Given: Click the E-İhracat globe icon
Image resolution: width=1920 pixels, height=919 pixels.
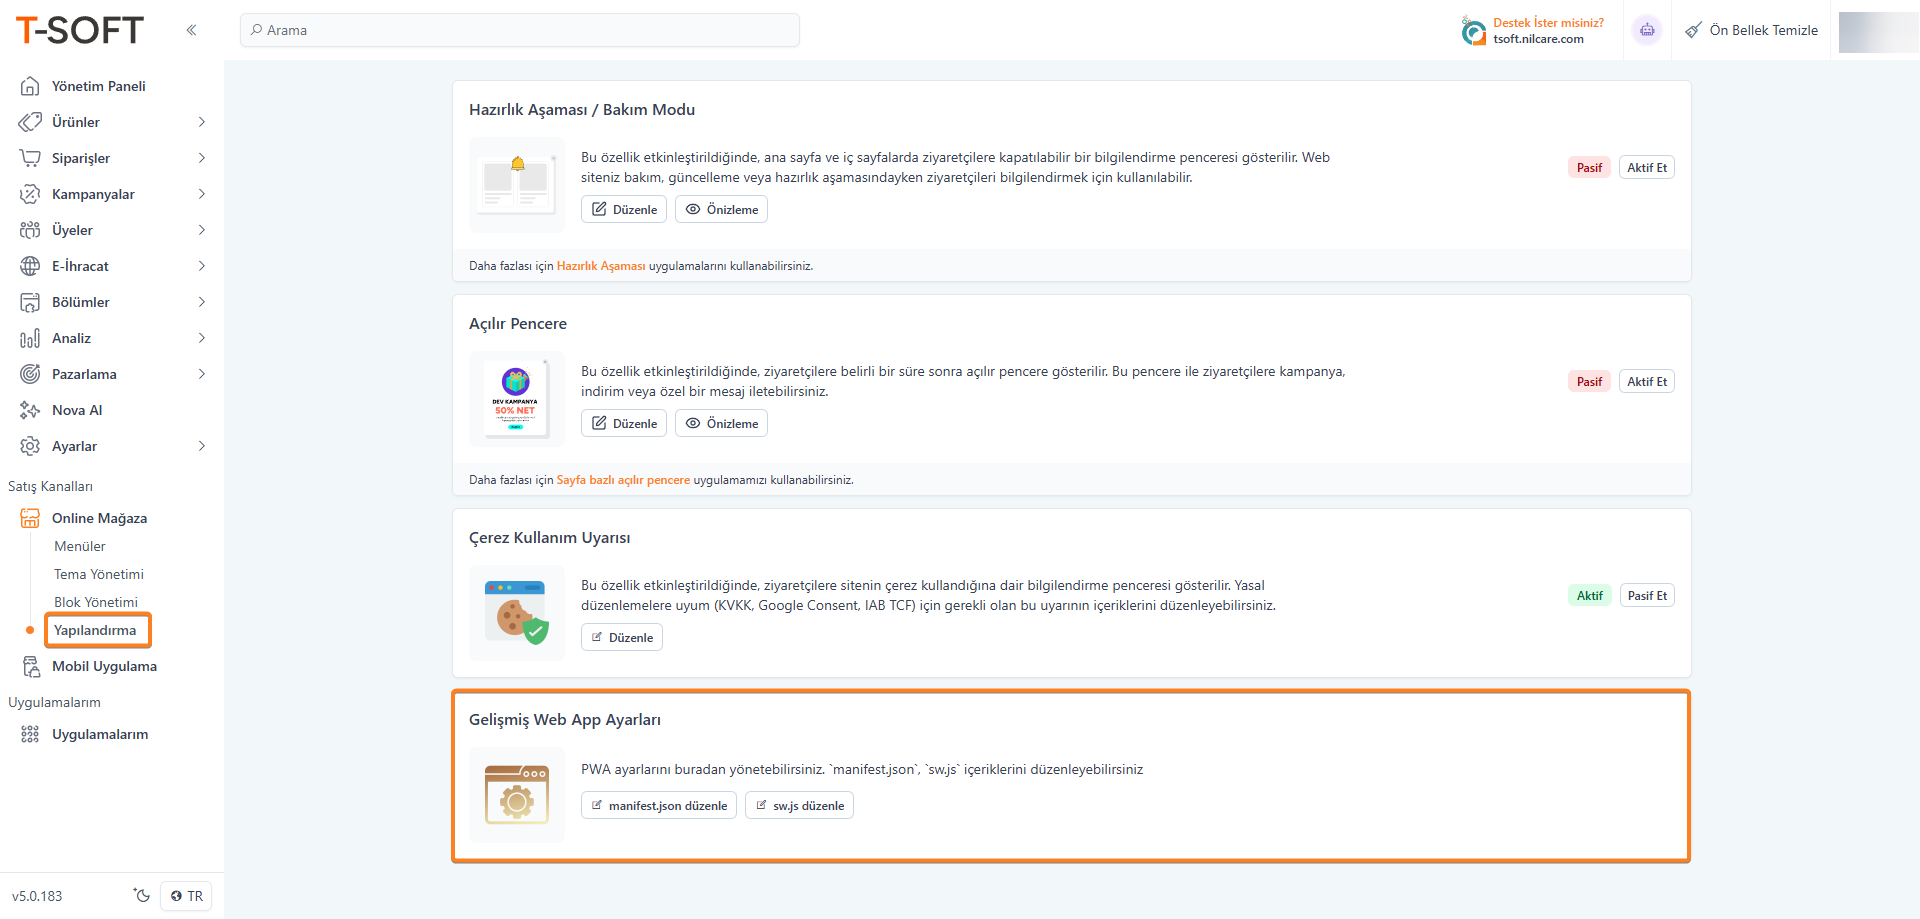Looking at the screenshot, I should coord(30,266).
